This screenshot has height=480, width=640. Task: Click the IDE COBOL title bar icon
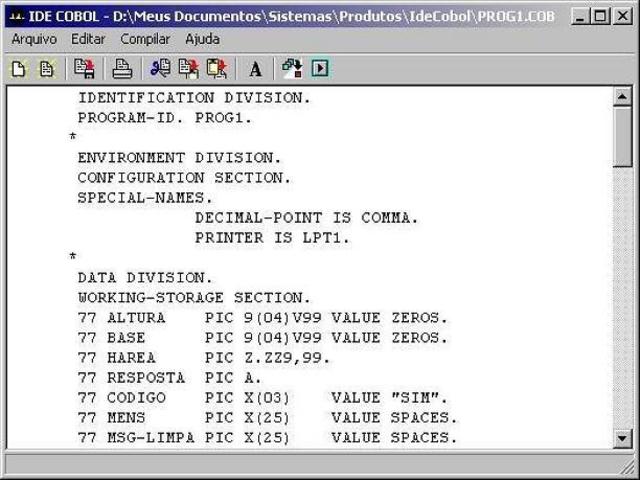point(16,16)
